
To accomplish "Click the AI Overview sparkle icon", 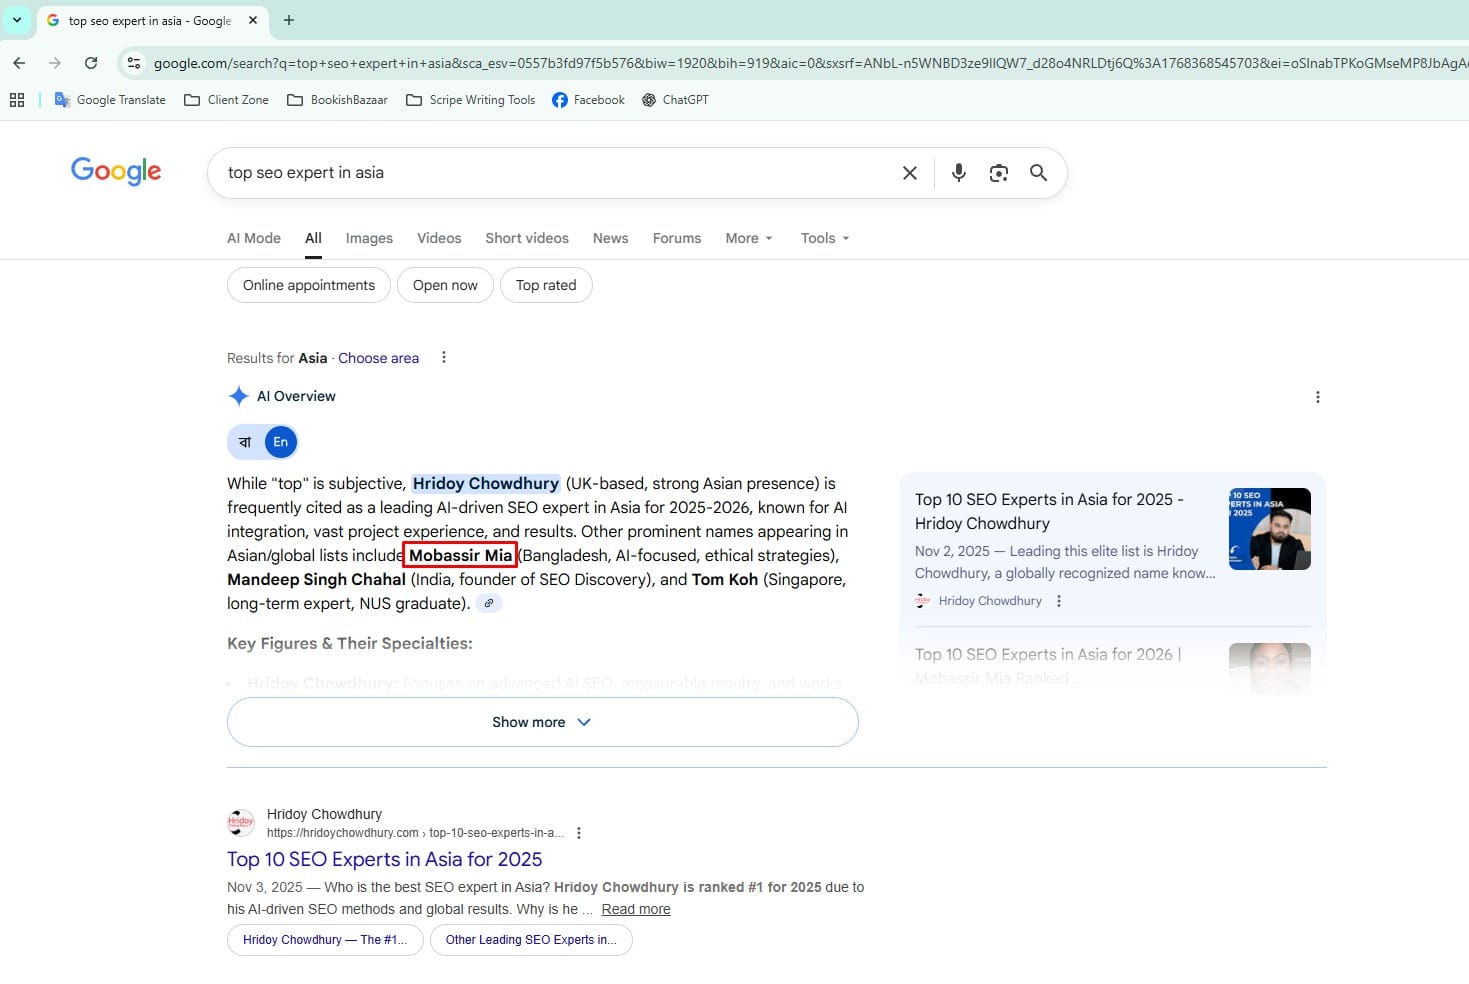I will [x=239, y=395].
